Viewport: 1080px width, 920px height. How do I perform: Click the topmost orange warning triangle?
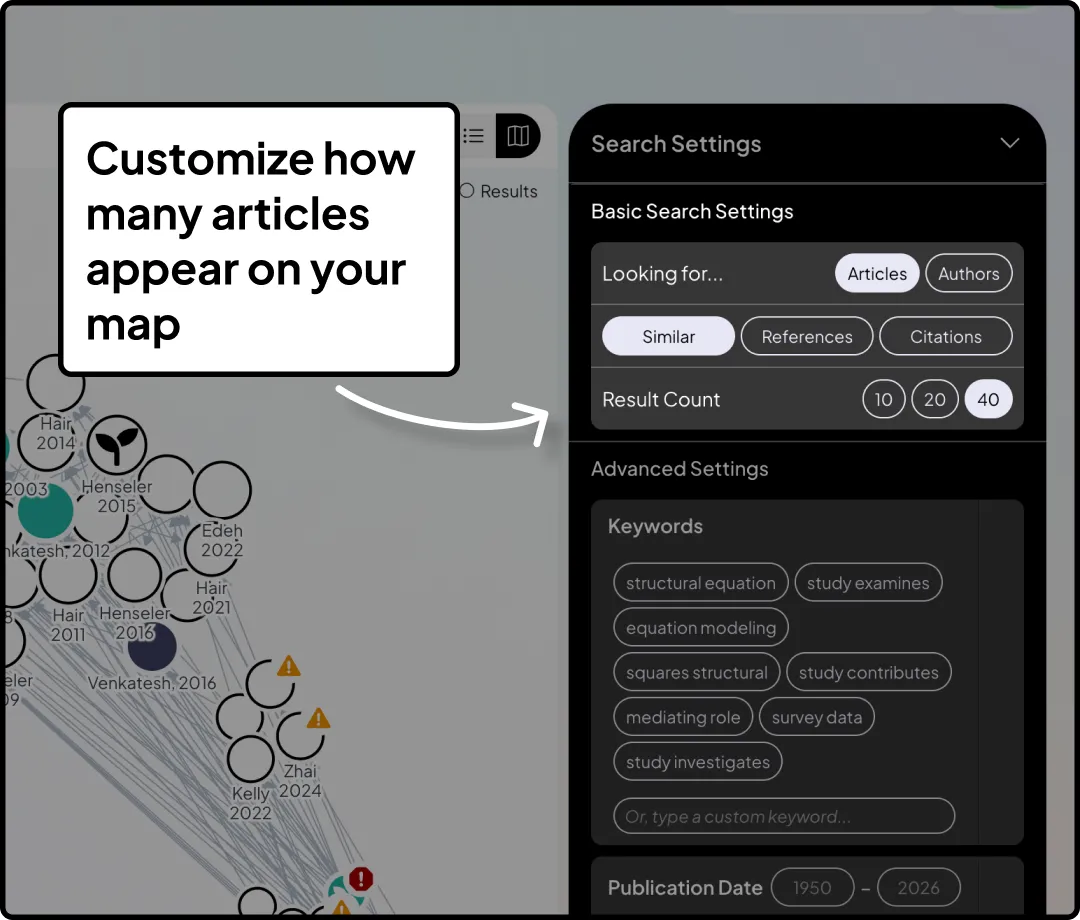click(x=289, y=666)
